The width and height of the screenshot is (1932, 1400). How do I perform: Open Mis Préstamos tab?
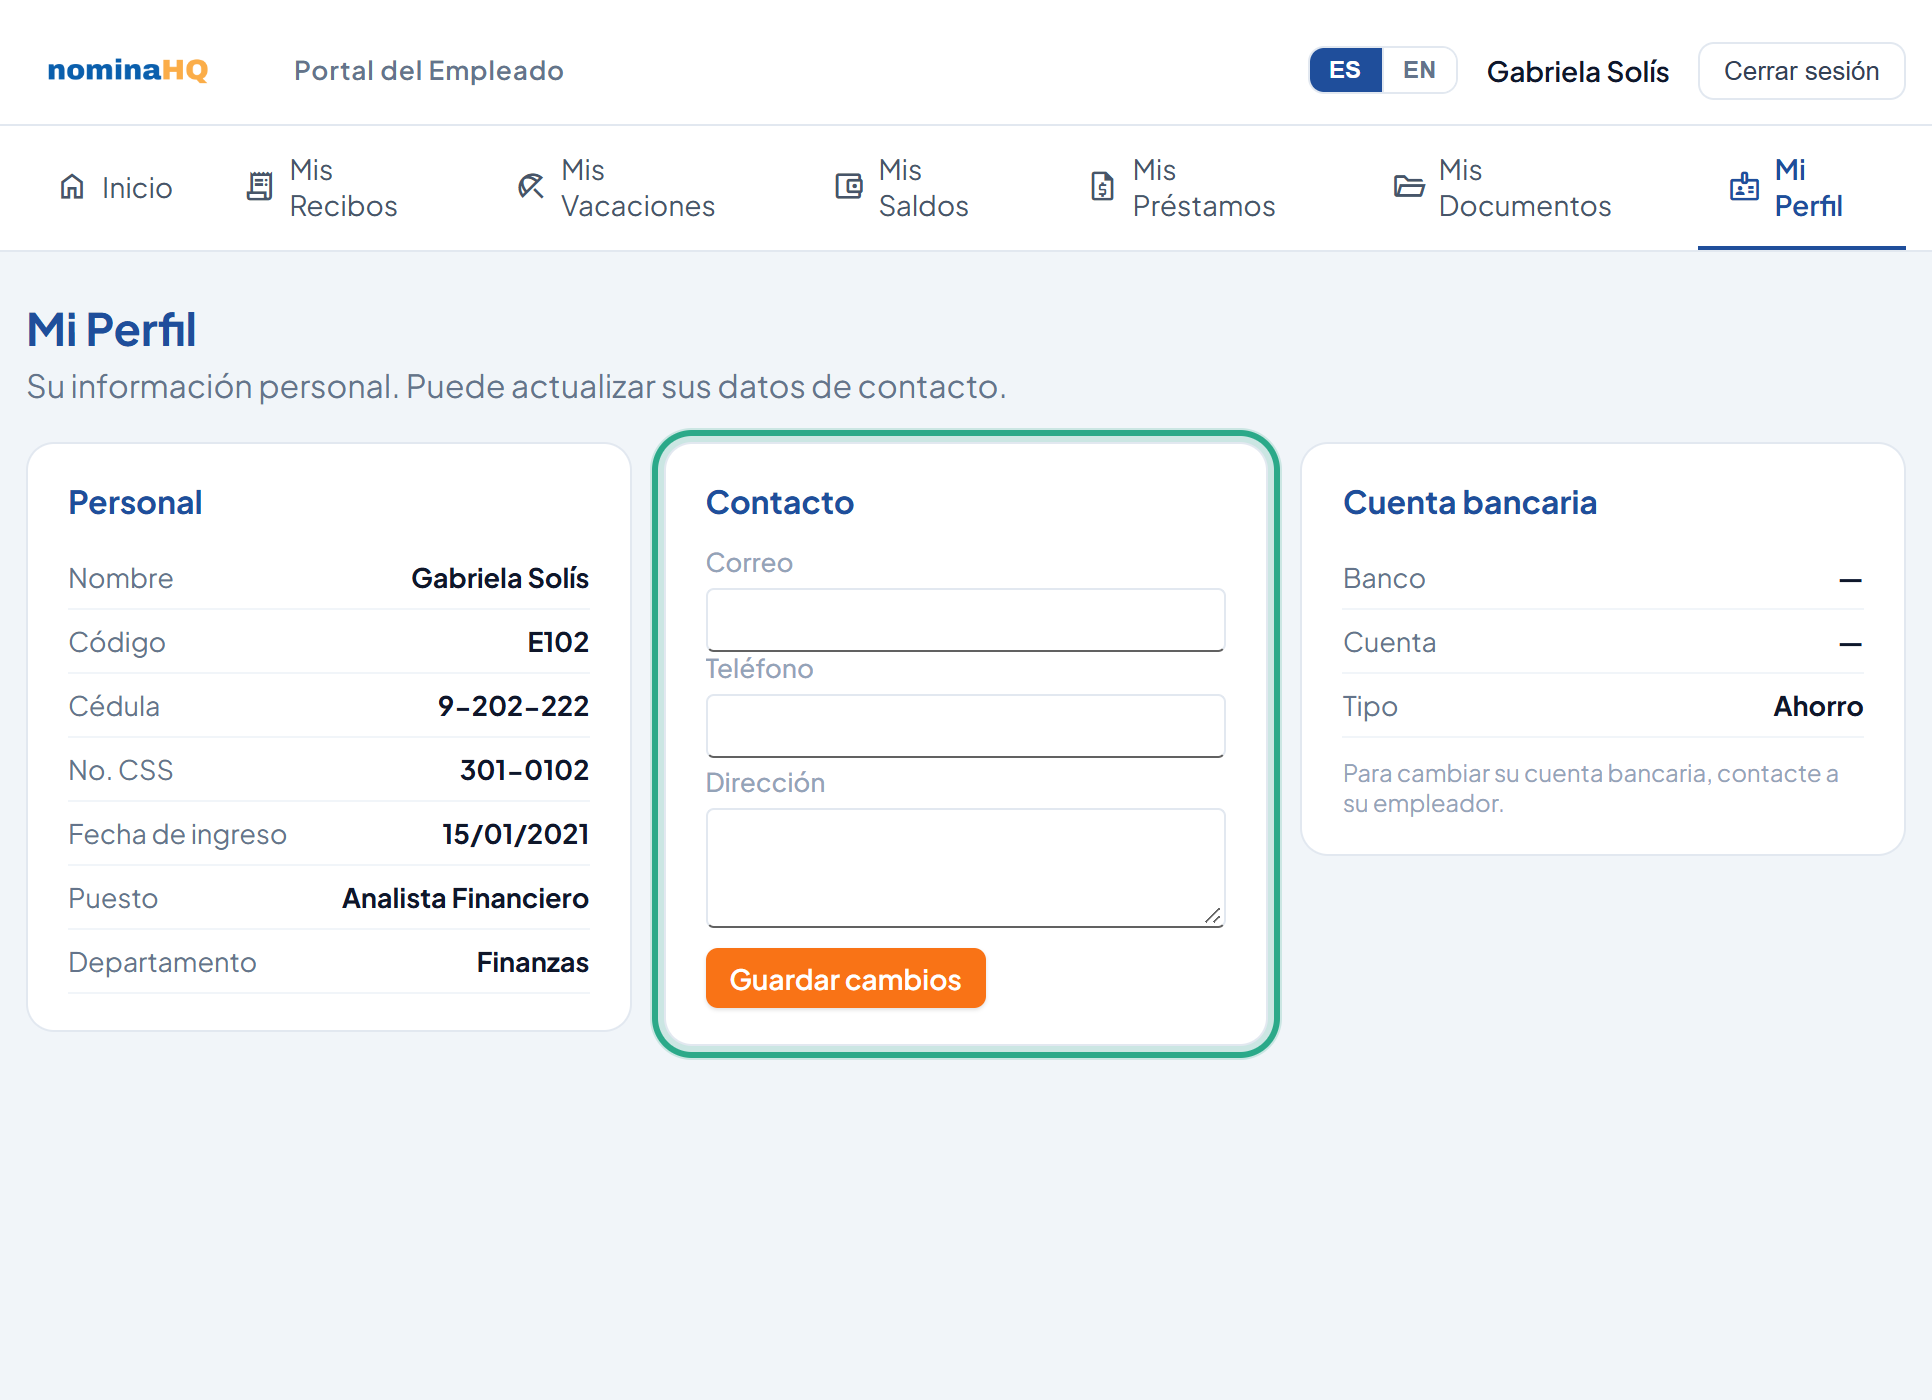(x=1183, y=188)
